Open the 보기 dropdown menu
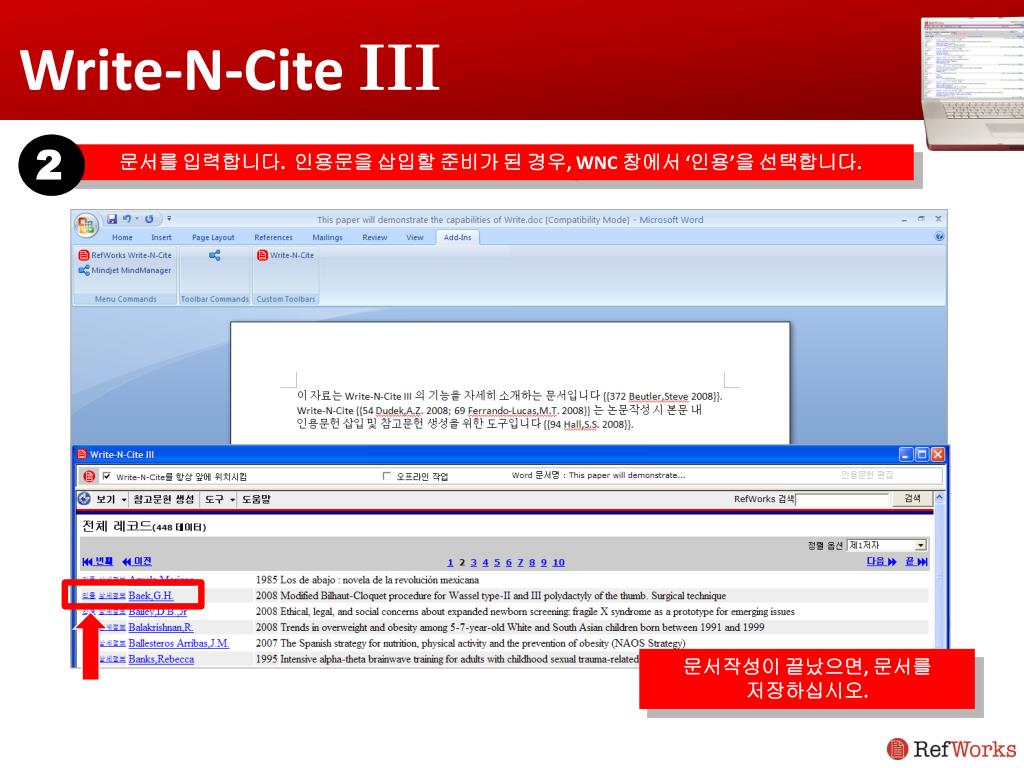Image resolution: width=1024 pixels, height=768 pixels. click(111, 500)
